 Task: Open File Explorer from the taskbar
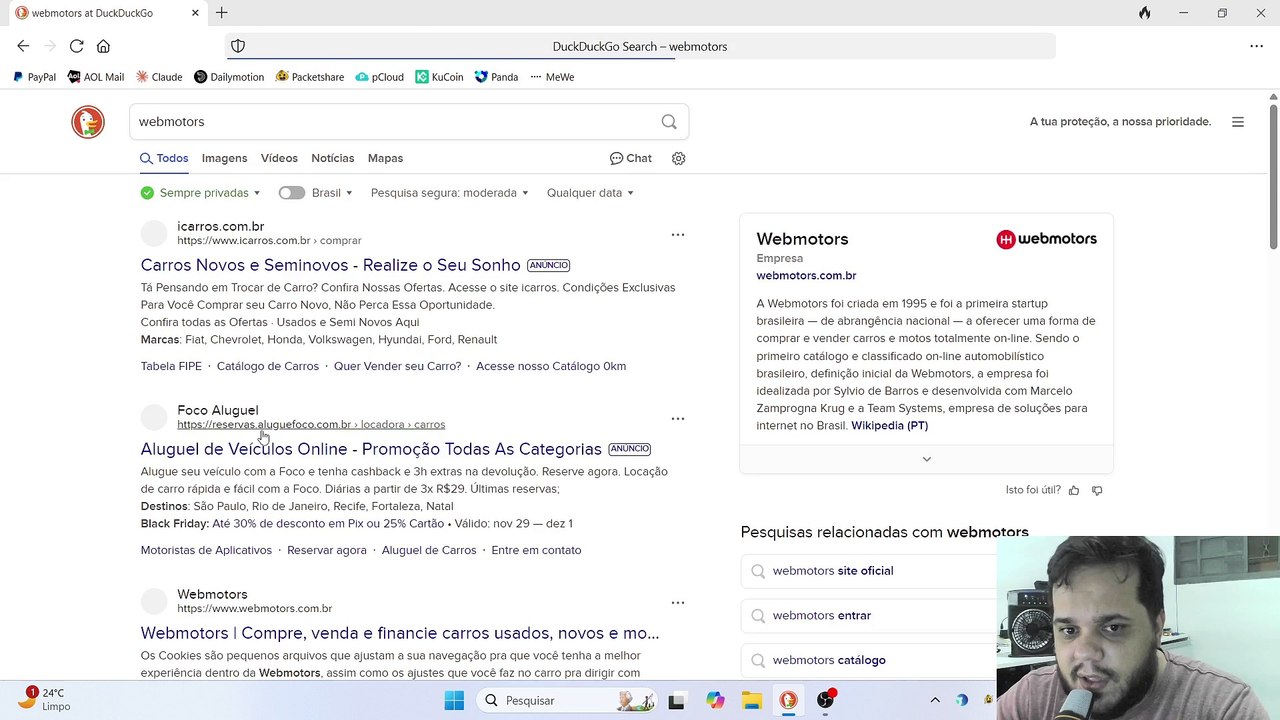pyautogui.click(x=751, y=700)
